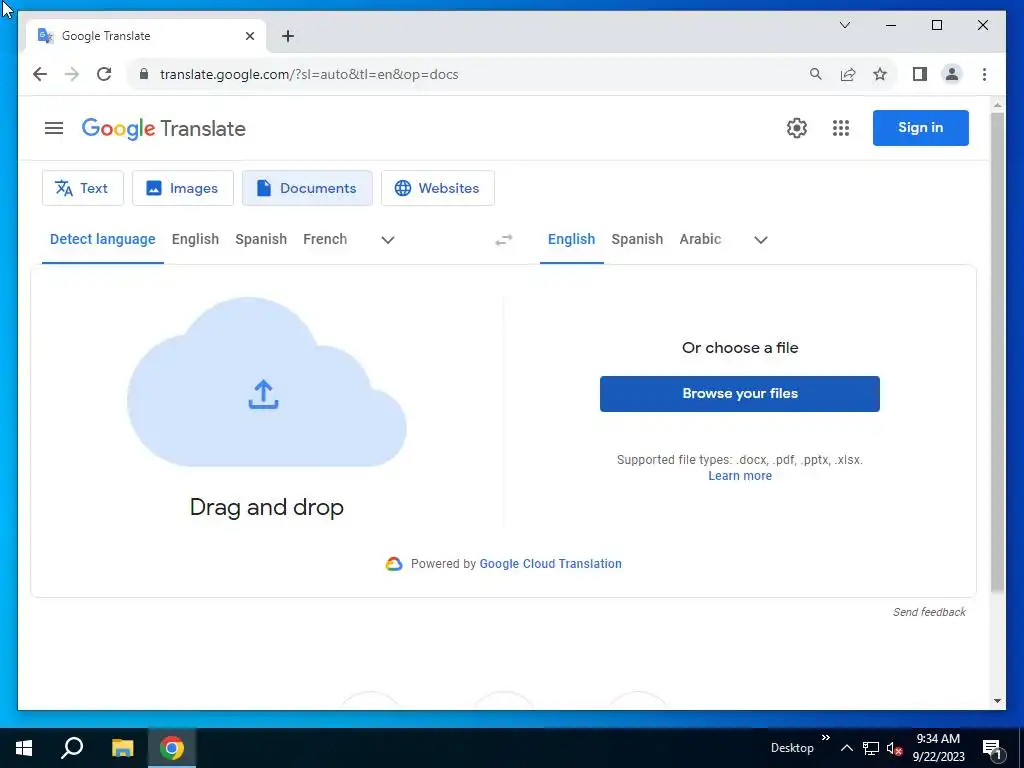Switch to the Text translation mode

pos(82,188)
